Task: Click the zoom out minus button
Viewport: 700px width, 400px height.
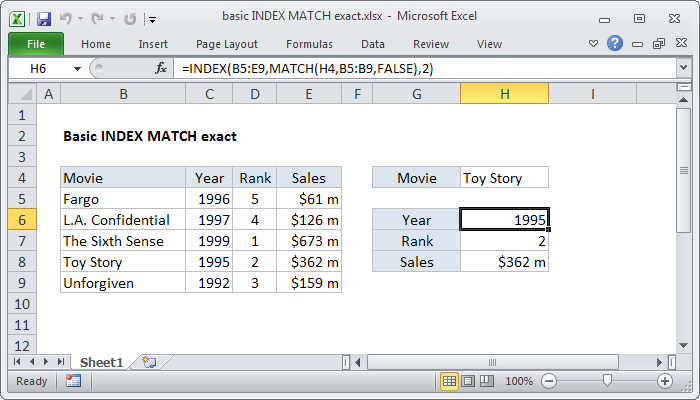Action: (x=550, y=381)
